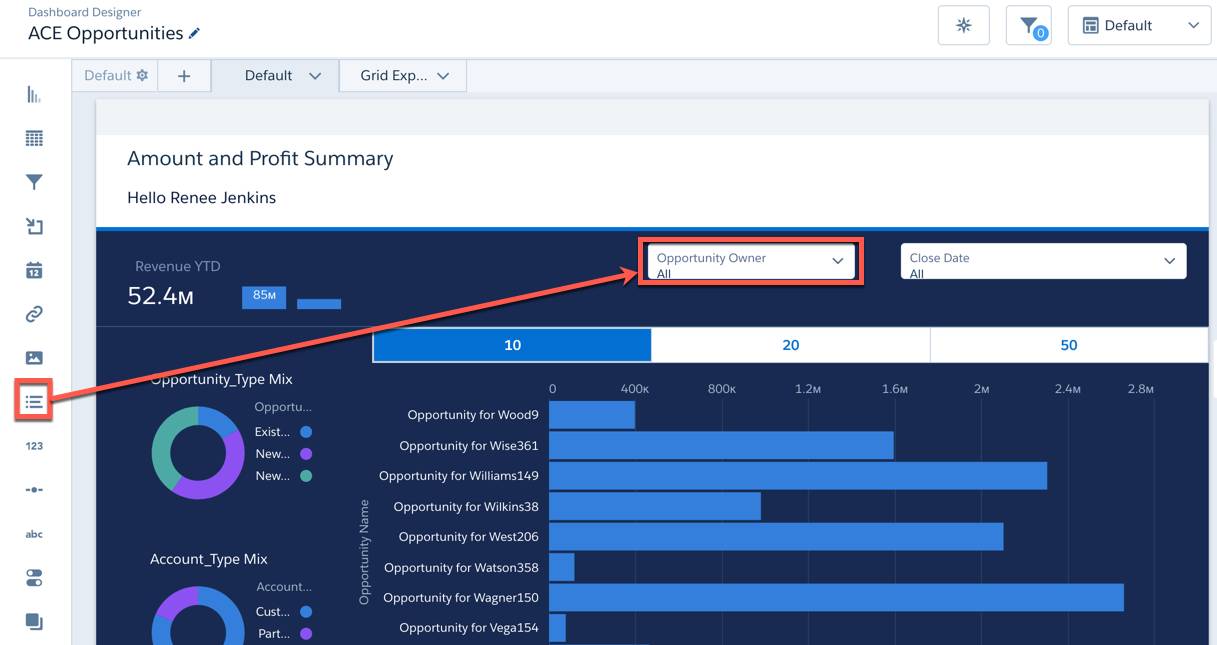Pick the link widget icon
Image resolution: width=1217 pixels, height=645 pixels.
[x=34, y=314]
